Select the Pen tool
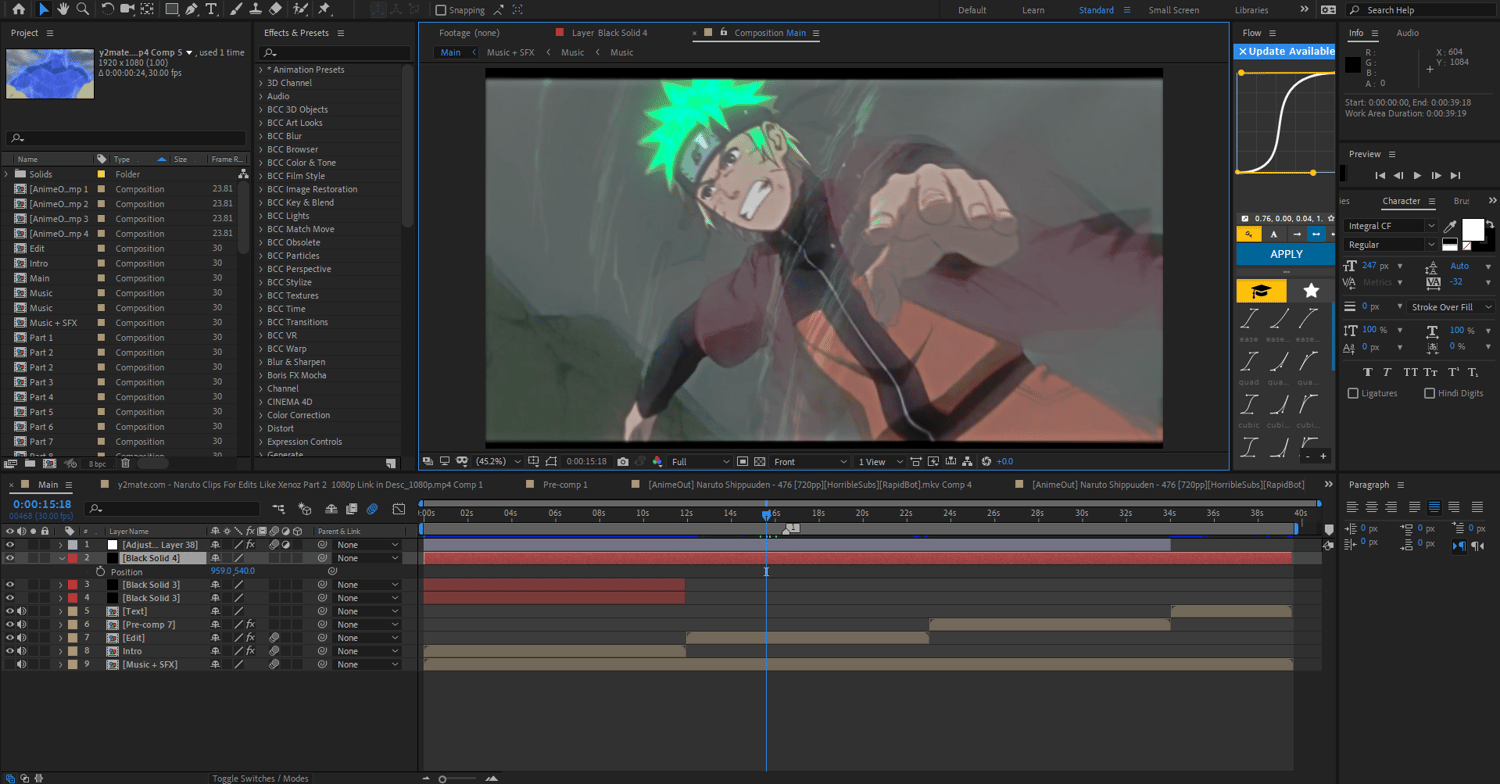1500x784 pixels. pos(191,9)
